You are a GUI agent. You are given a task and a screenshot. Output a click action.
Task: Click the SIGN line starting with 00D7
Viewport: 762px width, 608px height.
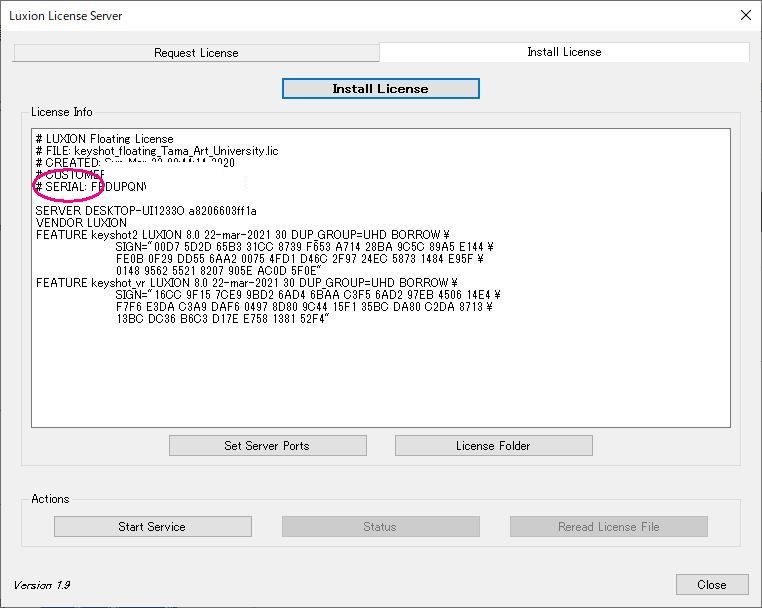coord(305,247)
